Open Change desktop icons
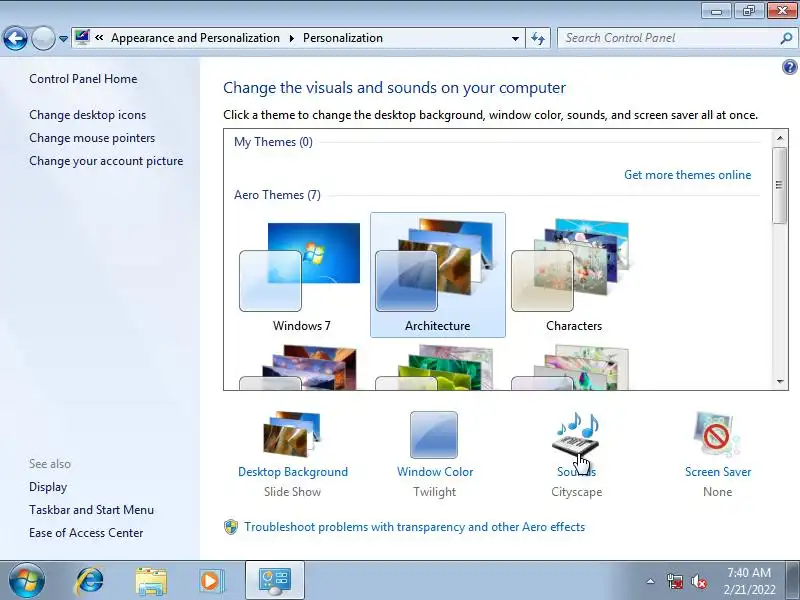 coord(87,115)
